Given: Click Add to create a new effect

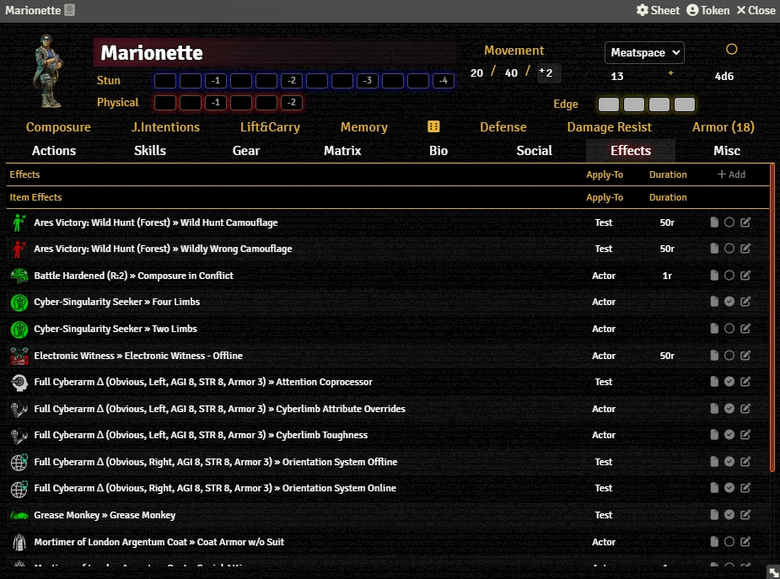Looking at the screenshot, I should coord(731,175).
